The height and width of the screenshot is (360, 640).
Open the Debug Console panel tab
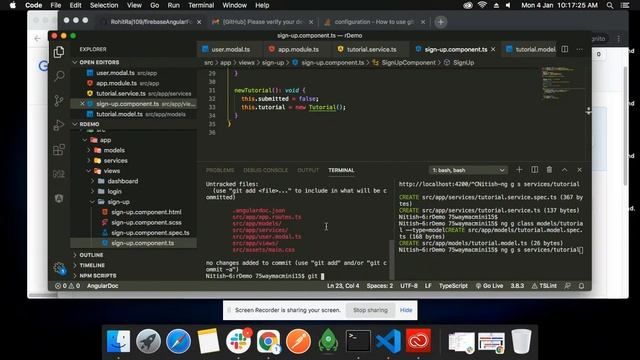pyautogui.click(x=265, y=170)
